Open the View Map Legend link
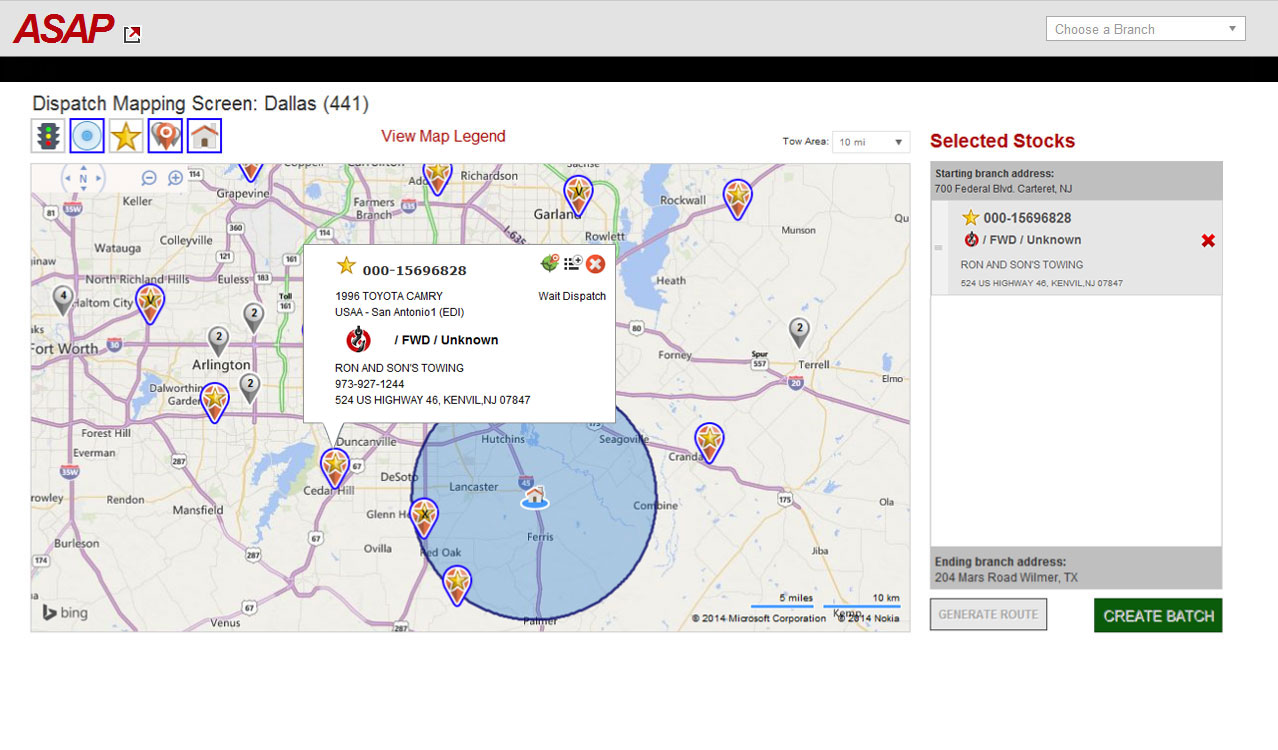The image size is (1278, 750). pyautogui.click(x=443, y=136)
